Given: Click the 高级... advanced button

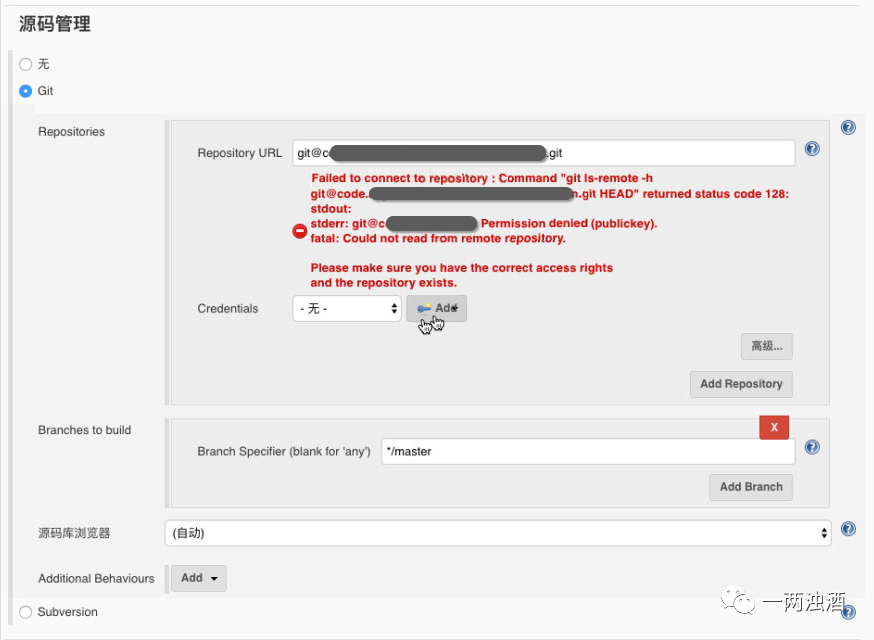Looking at the screenshot, I should 766,346.
